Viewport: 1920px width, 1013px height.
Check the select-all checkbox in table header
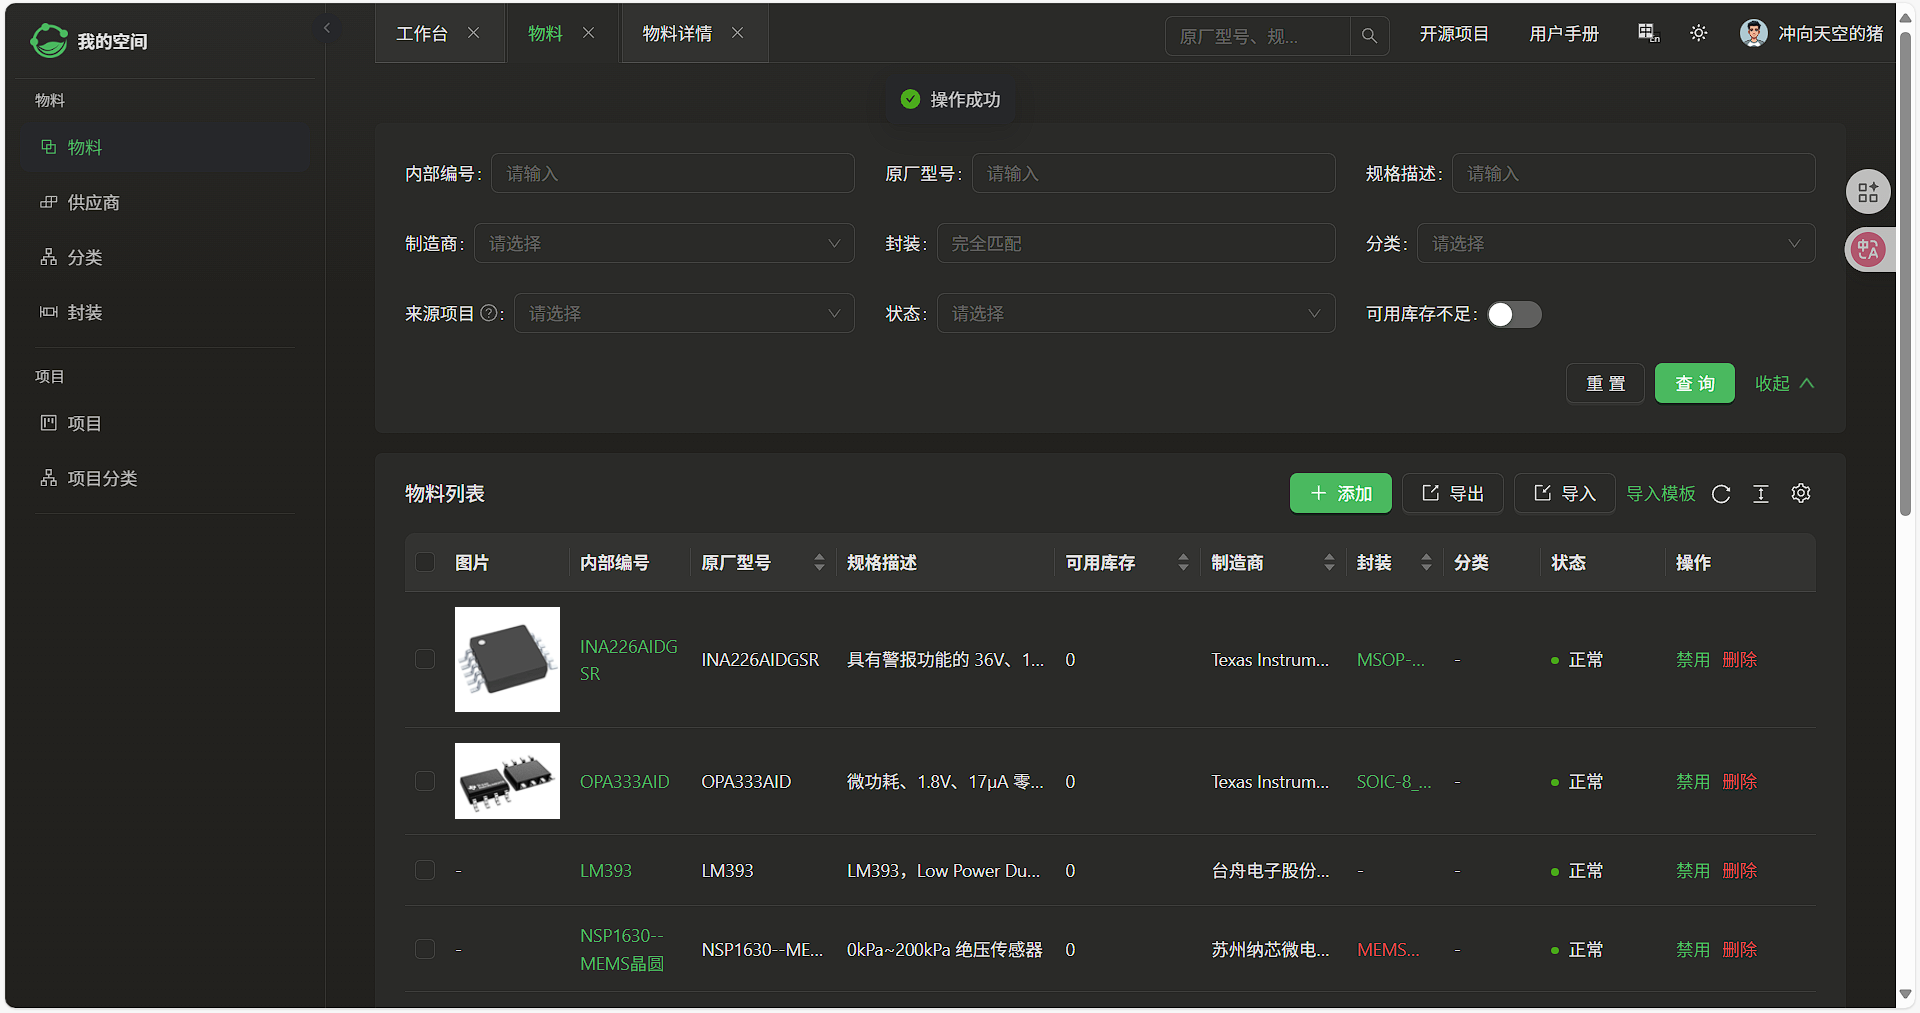pyautogui.click(x=425, y=562)
